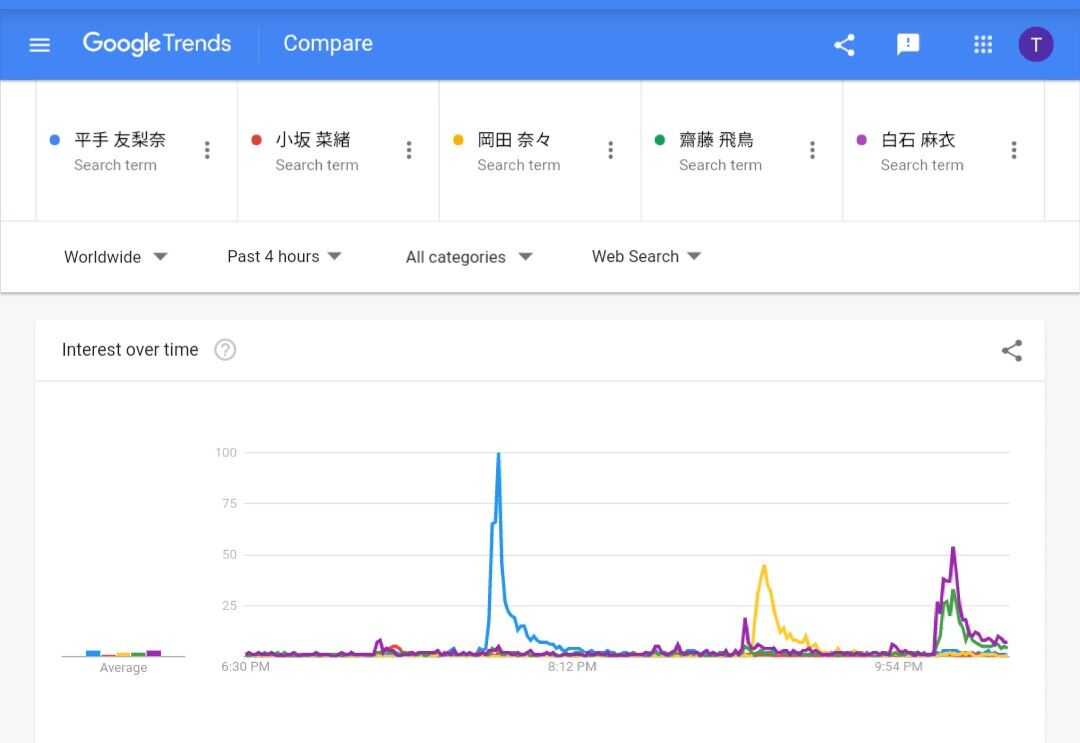Open the account avatar T

(x=1036, y=44)
